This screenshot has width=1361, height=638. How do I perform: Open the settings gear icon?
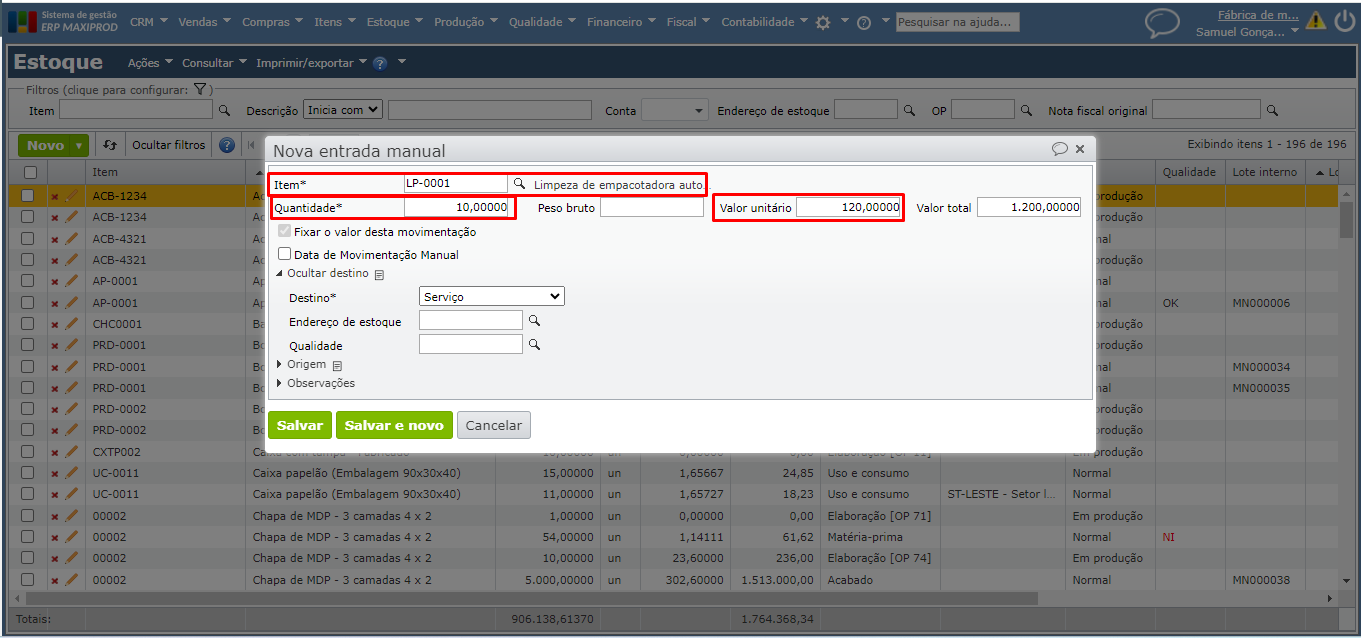823,22
